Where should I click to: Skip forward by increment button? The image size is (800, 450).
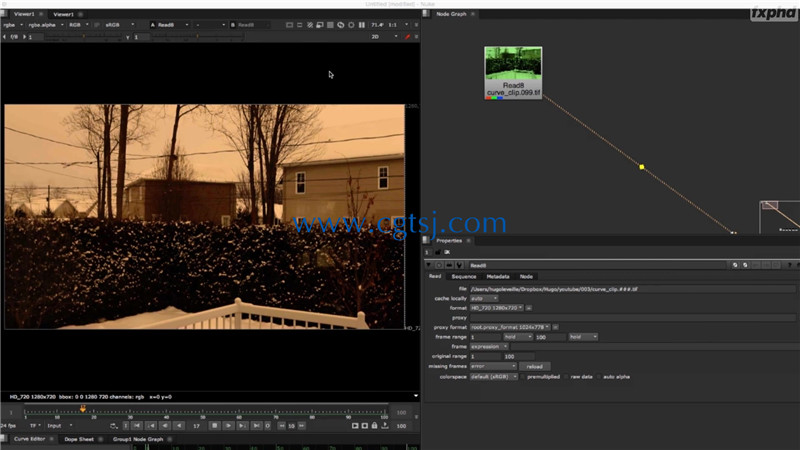302,426
